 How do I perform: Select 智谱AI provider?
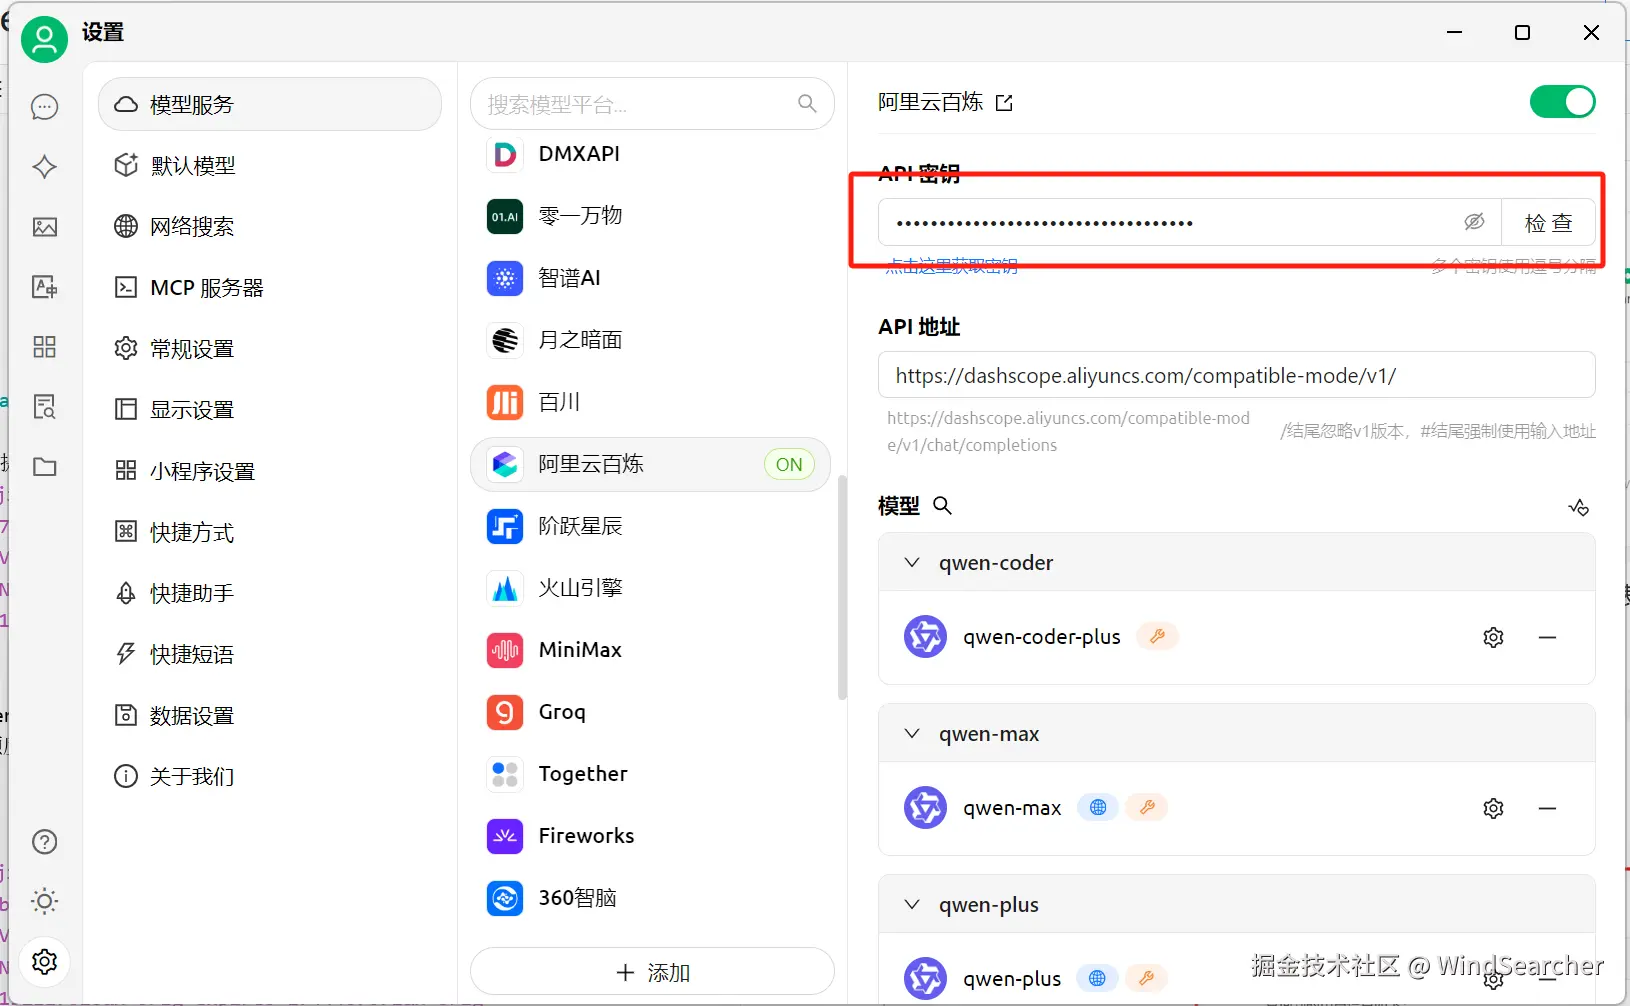click(x=651, y=278)
